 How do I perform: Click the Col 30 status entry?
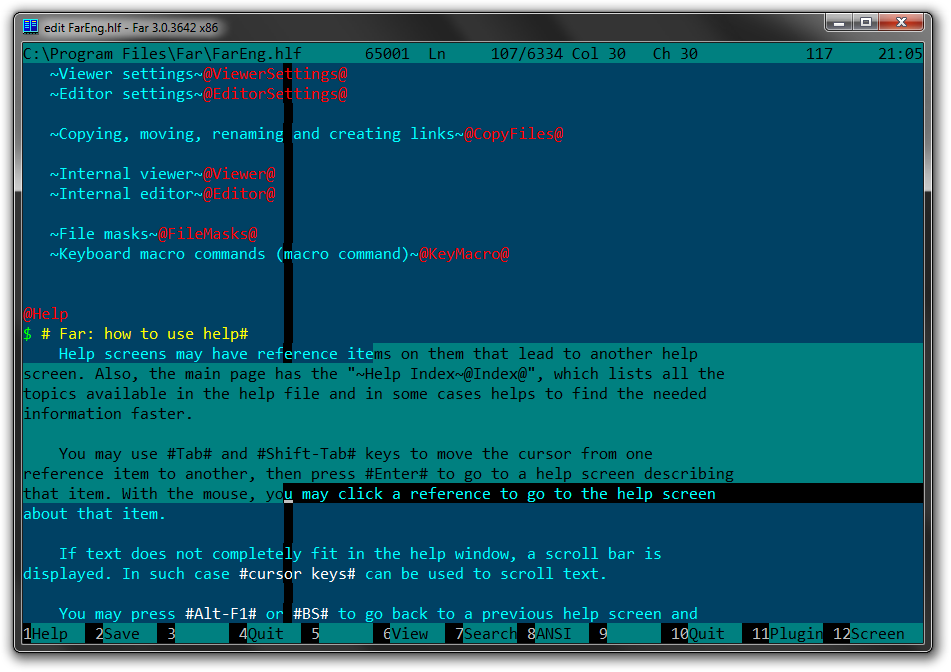coord(599,53)
